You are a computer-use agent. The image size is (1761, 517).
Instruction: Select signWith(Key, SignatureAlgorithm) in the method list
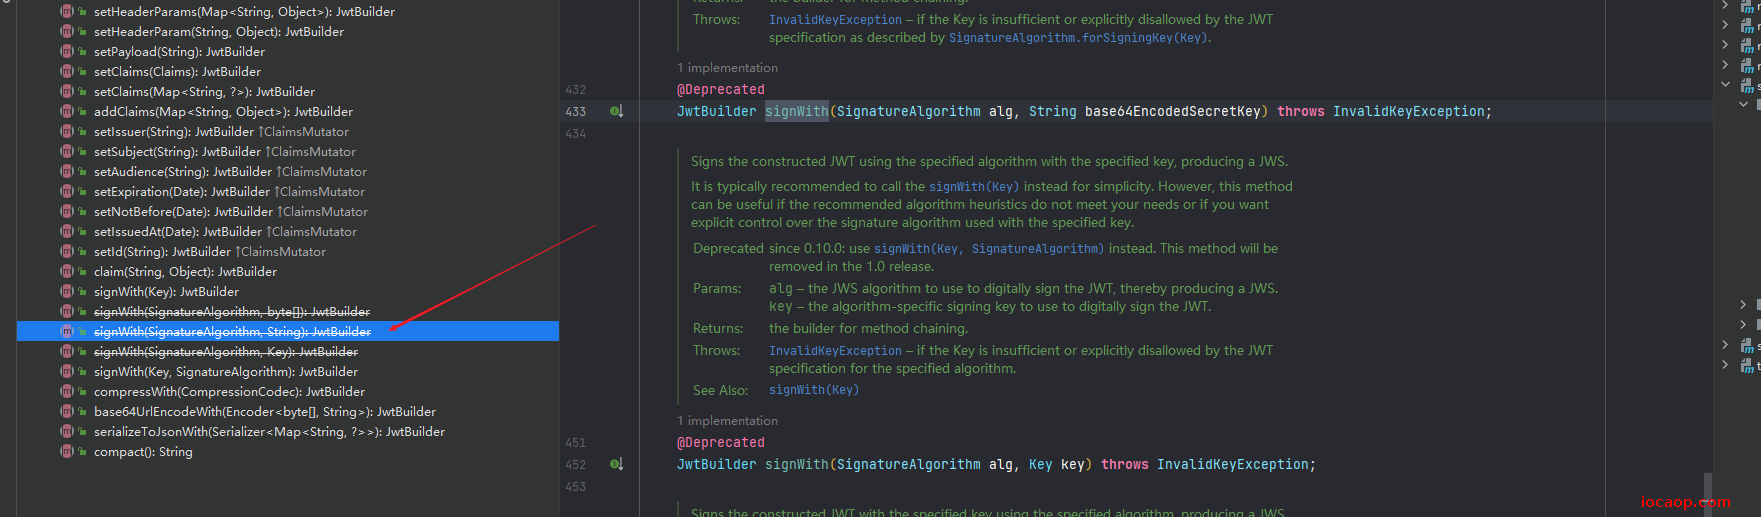[226, 371]
